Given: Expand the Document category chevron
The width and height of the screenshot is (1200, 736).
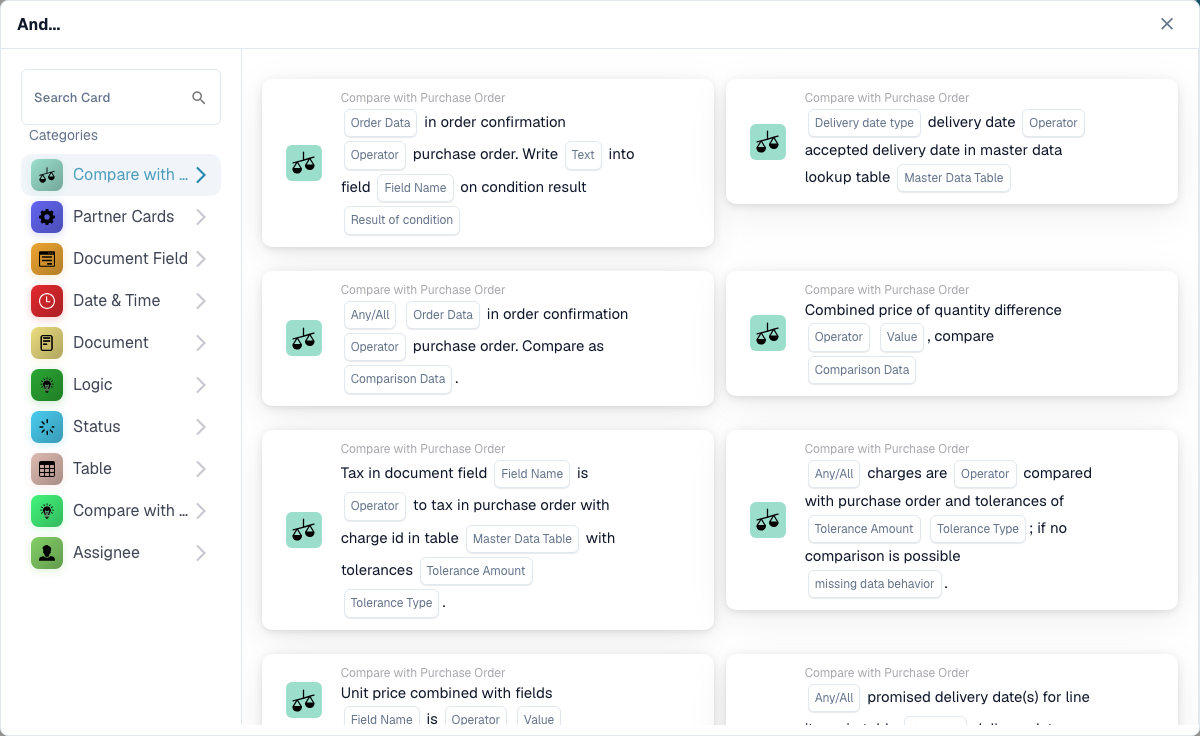Looking at the screenshot, I should click(x=201, y=343).
